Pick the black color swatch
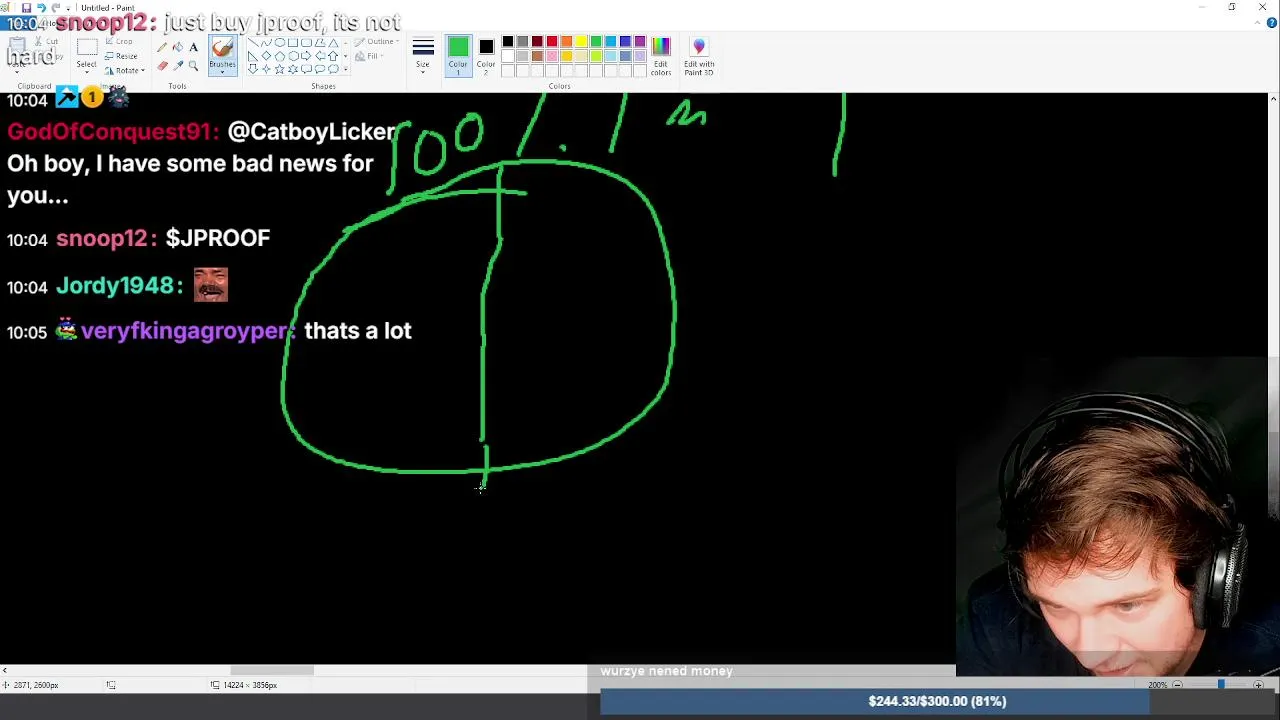The width and height of the screenshot is (1280, 720). click(508, 41)
